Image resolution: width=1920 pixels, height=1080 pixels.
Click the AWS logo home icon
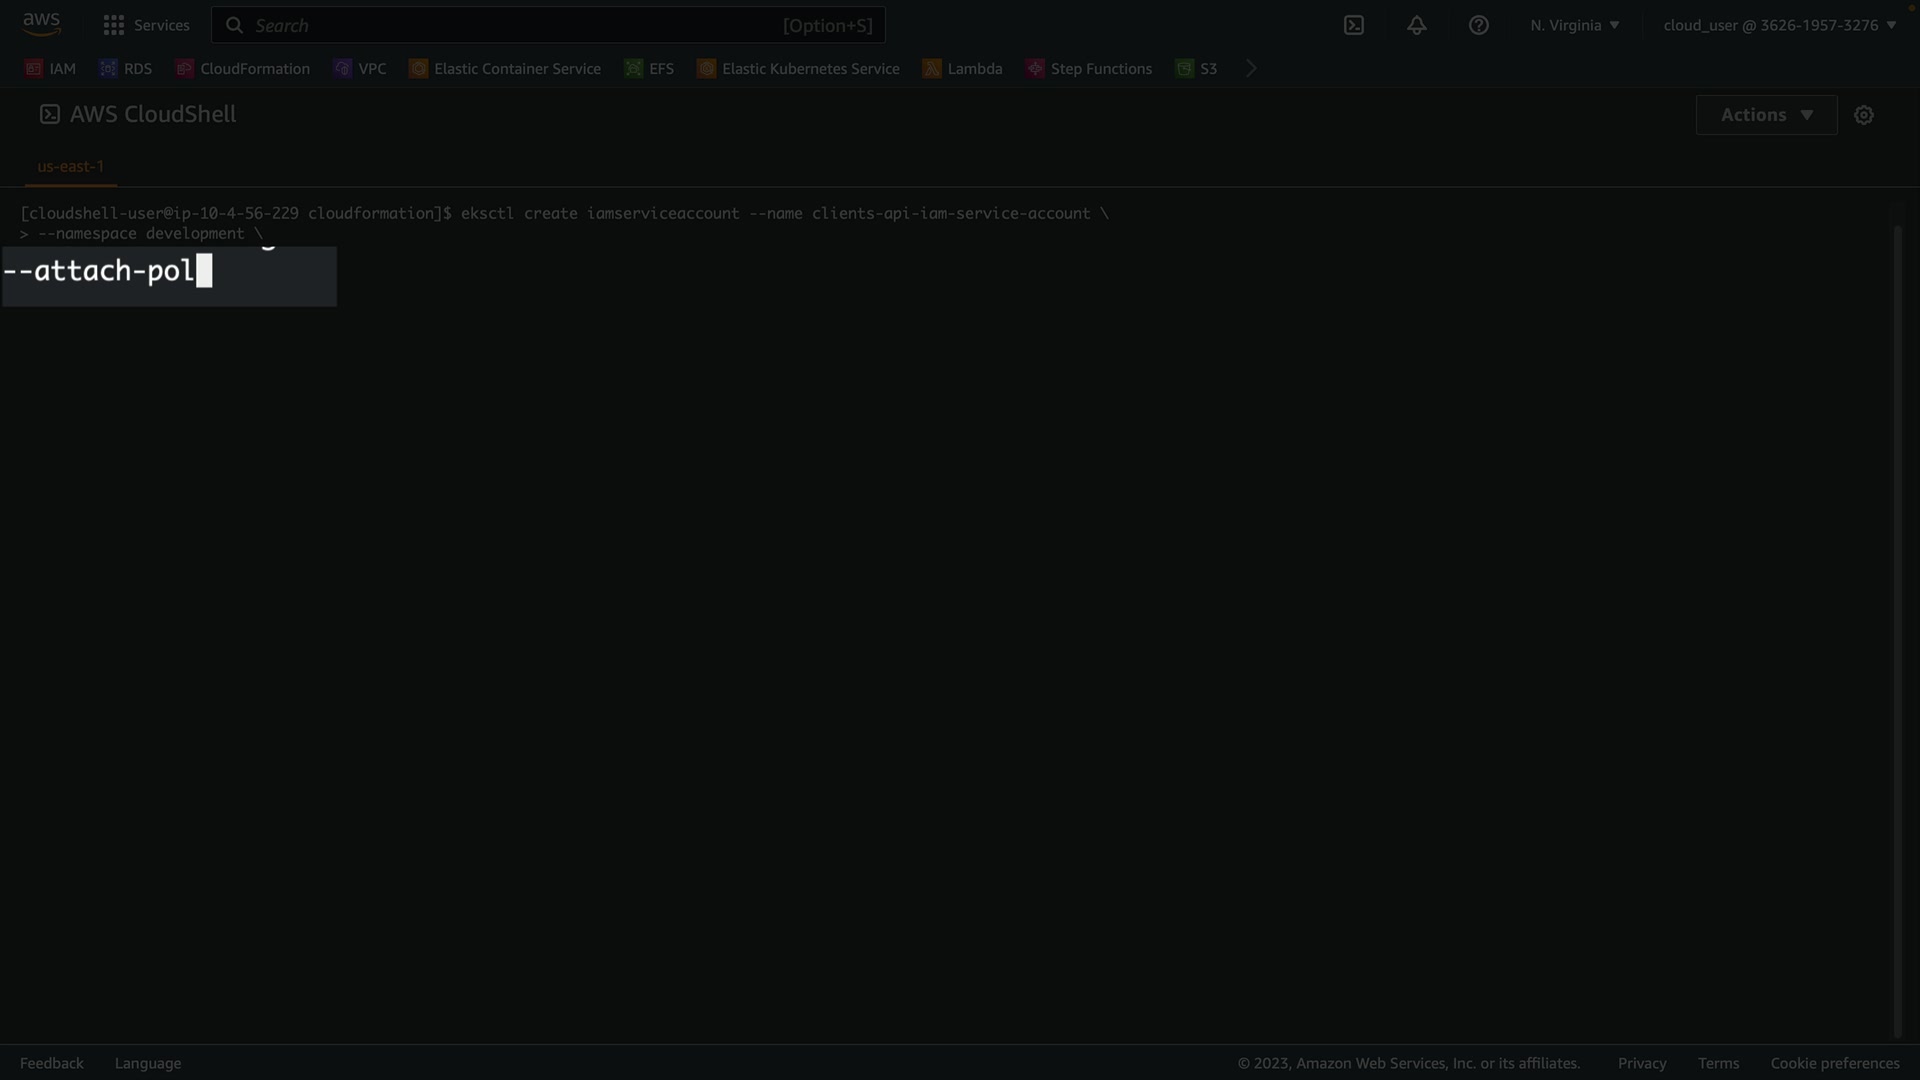41,24
